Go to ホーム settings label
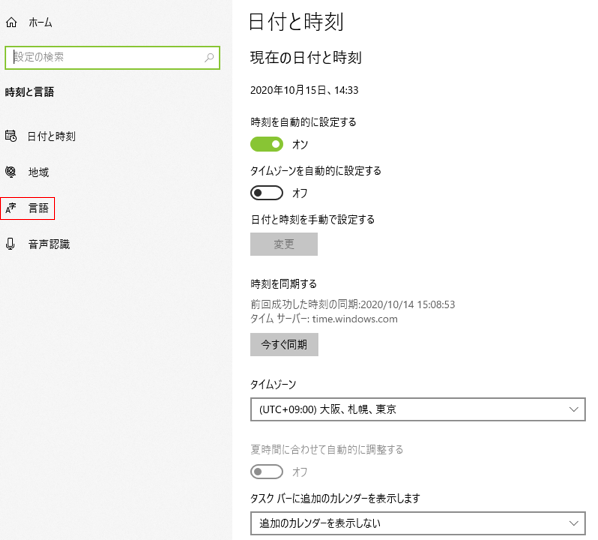 pyautogui.click(x=40, y=22)
